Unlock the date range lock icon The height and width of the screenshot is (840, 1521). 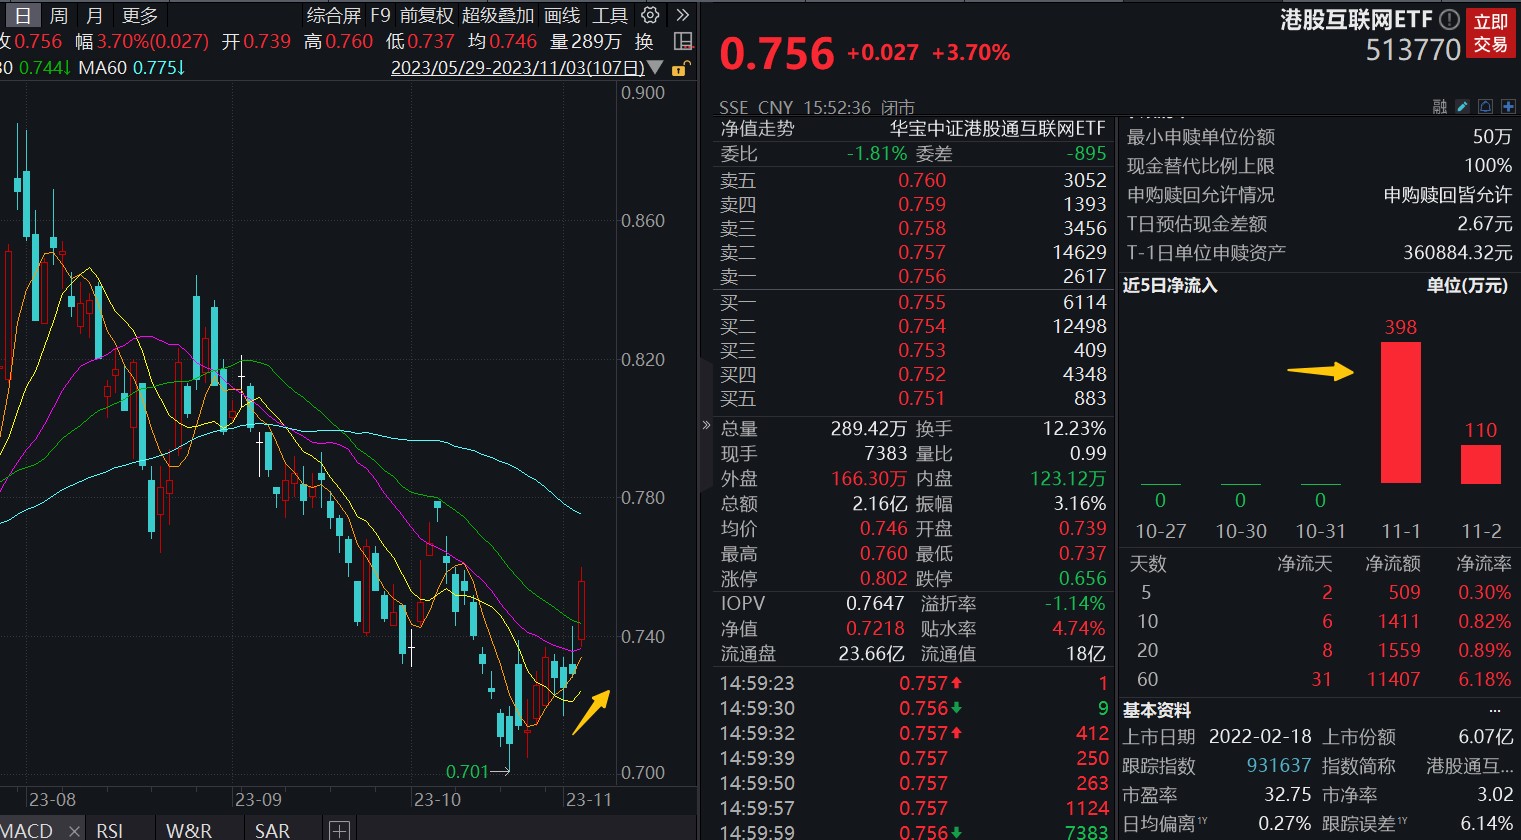(679, 69)
